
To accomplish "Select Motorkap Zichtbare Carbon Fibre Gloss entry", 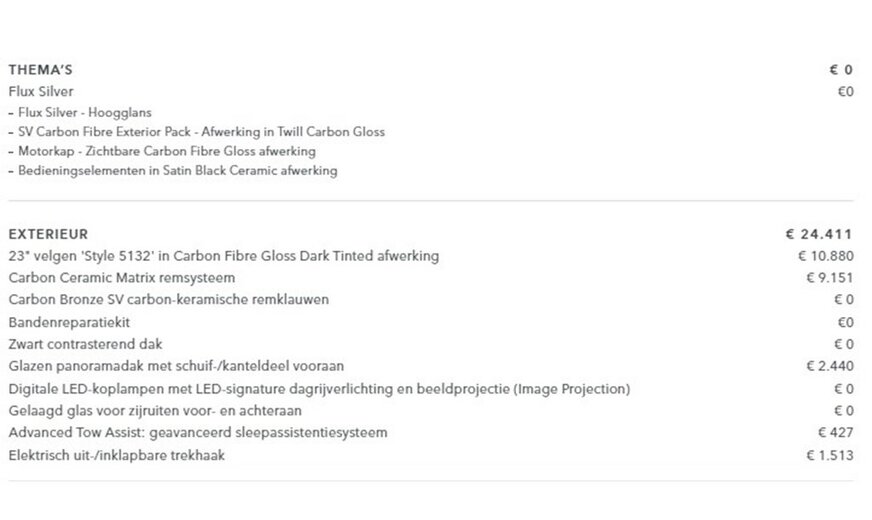I will 165,151.
